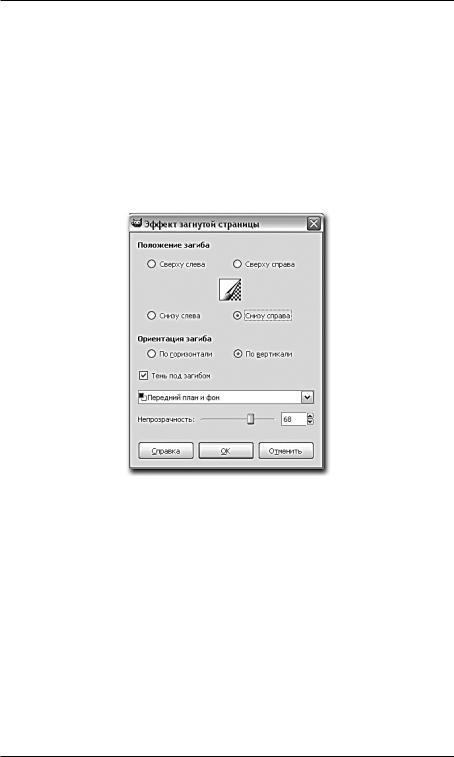Click the foreground/background color icon in combo box
This screenshot has width=454, height=757.
click(142, 397)
